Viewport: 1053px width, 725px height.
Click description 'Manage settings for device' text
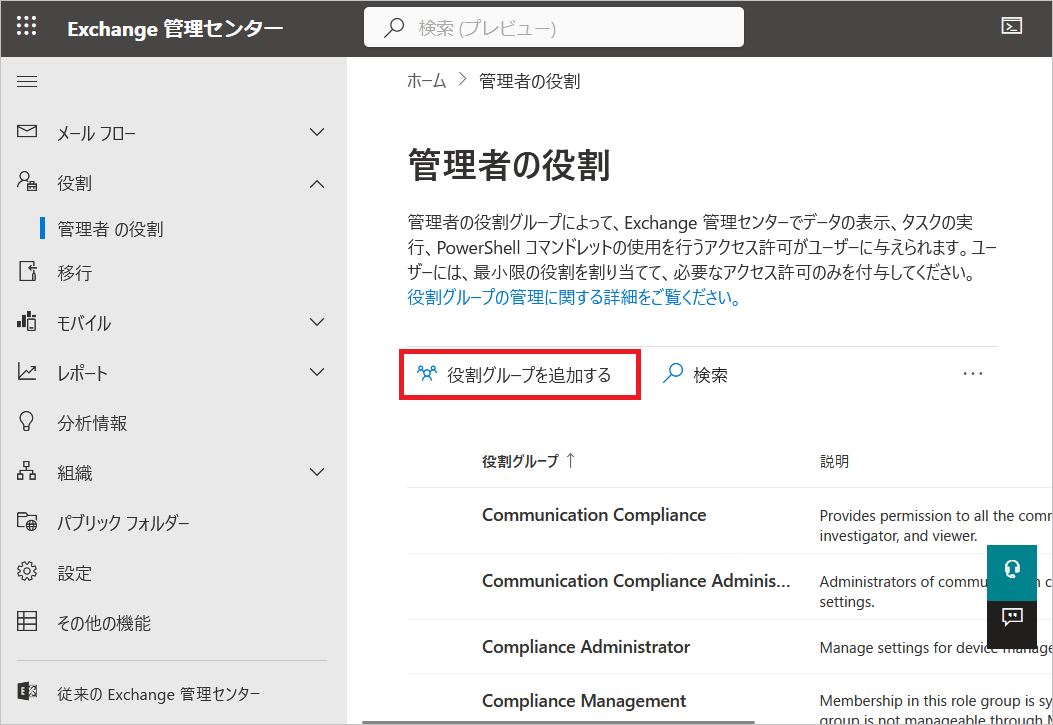(x=935, y=648)
